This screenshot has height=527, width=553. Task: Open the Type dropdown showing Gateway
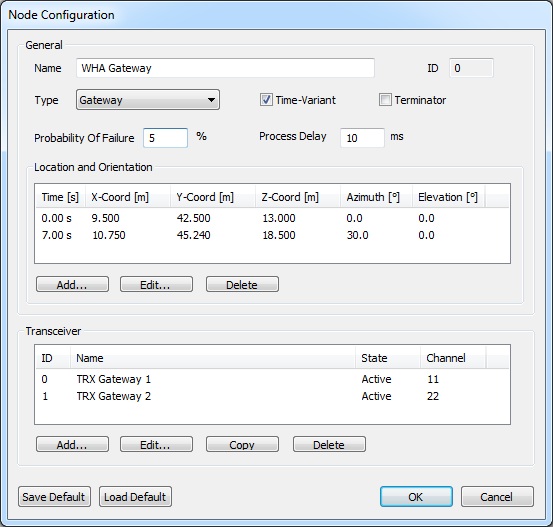[x=148, y=100]
